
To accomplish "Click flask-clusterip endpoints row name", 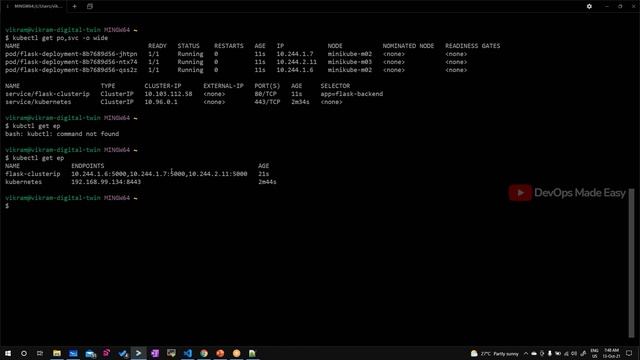I will point(32,174).
